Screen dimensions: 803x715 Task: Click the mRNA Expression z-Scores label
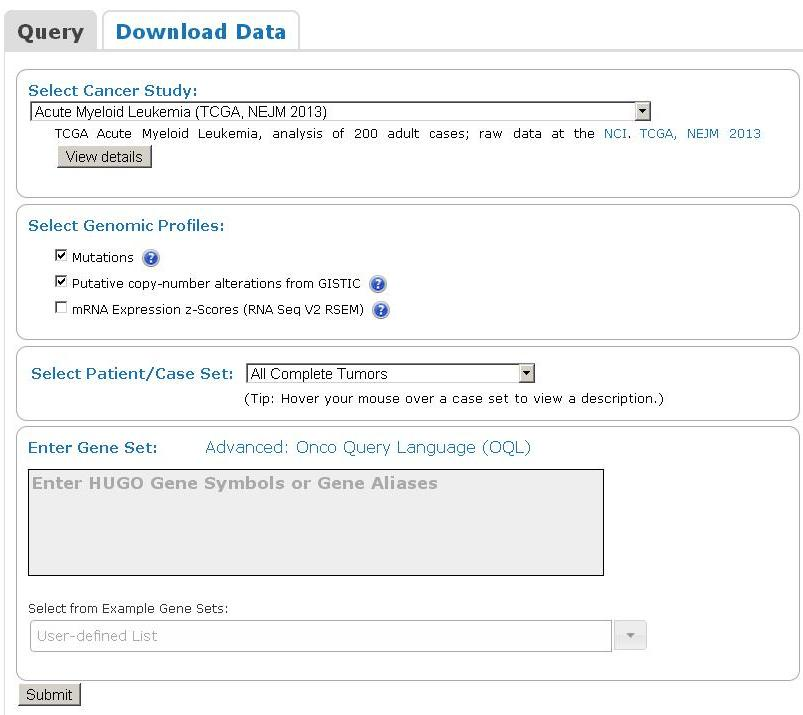click(218, 310)
